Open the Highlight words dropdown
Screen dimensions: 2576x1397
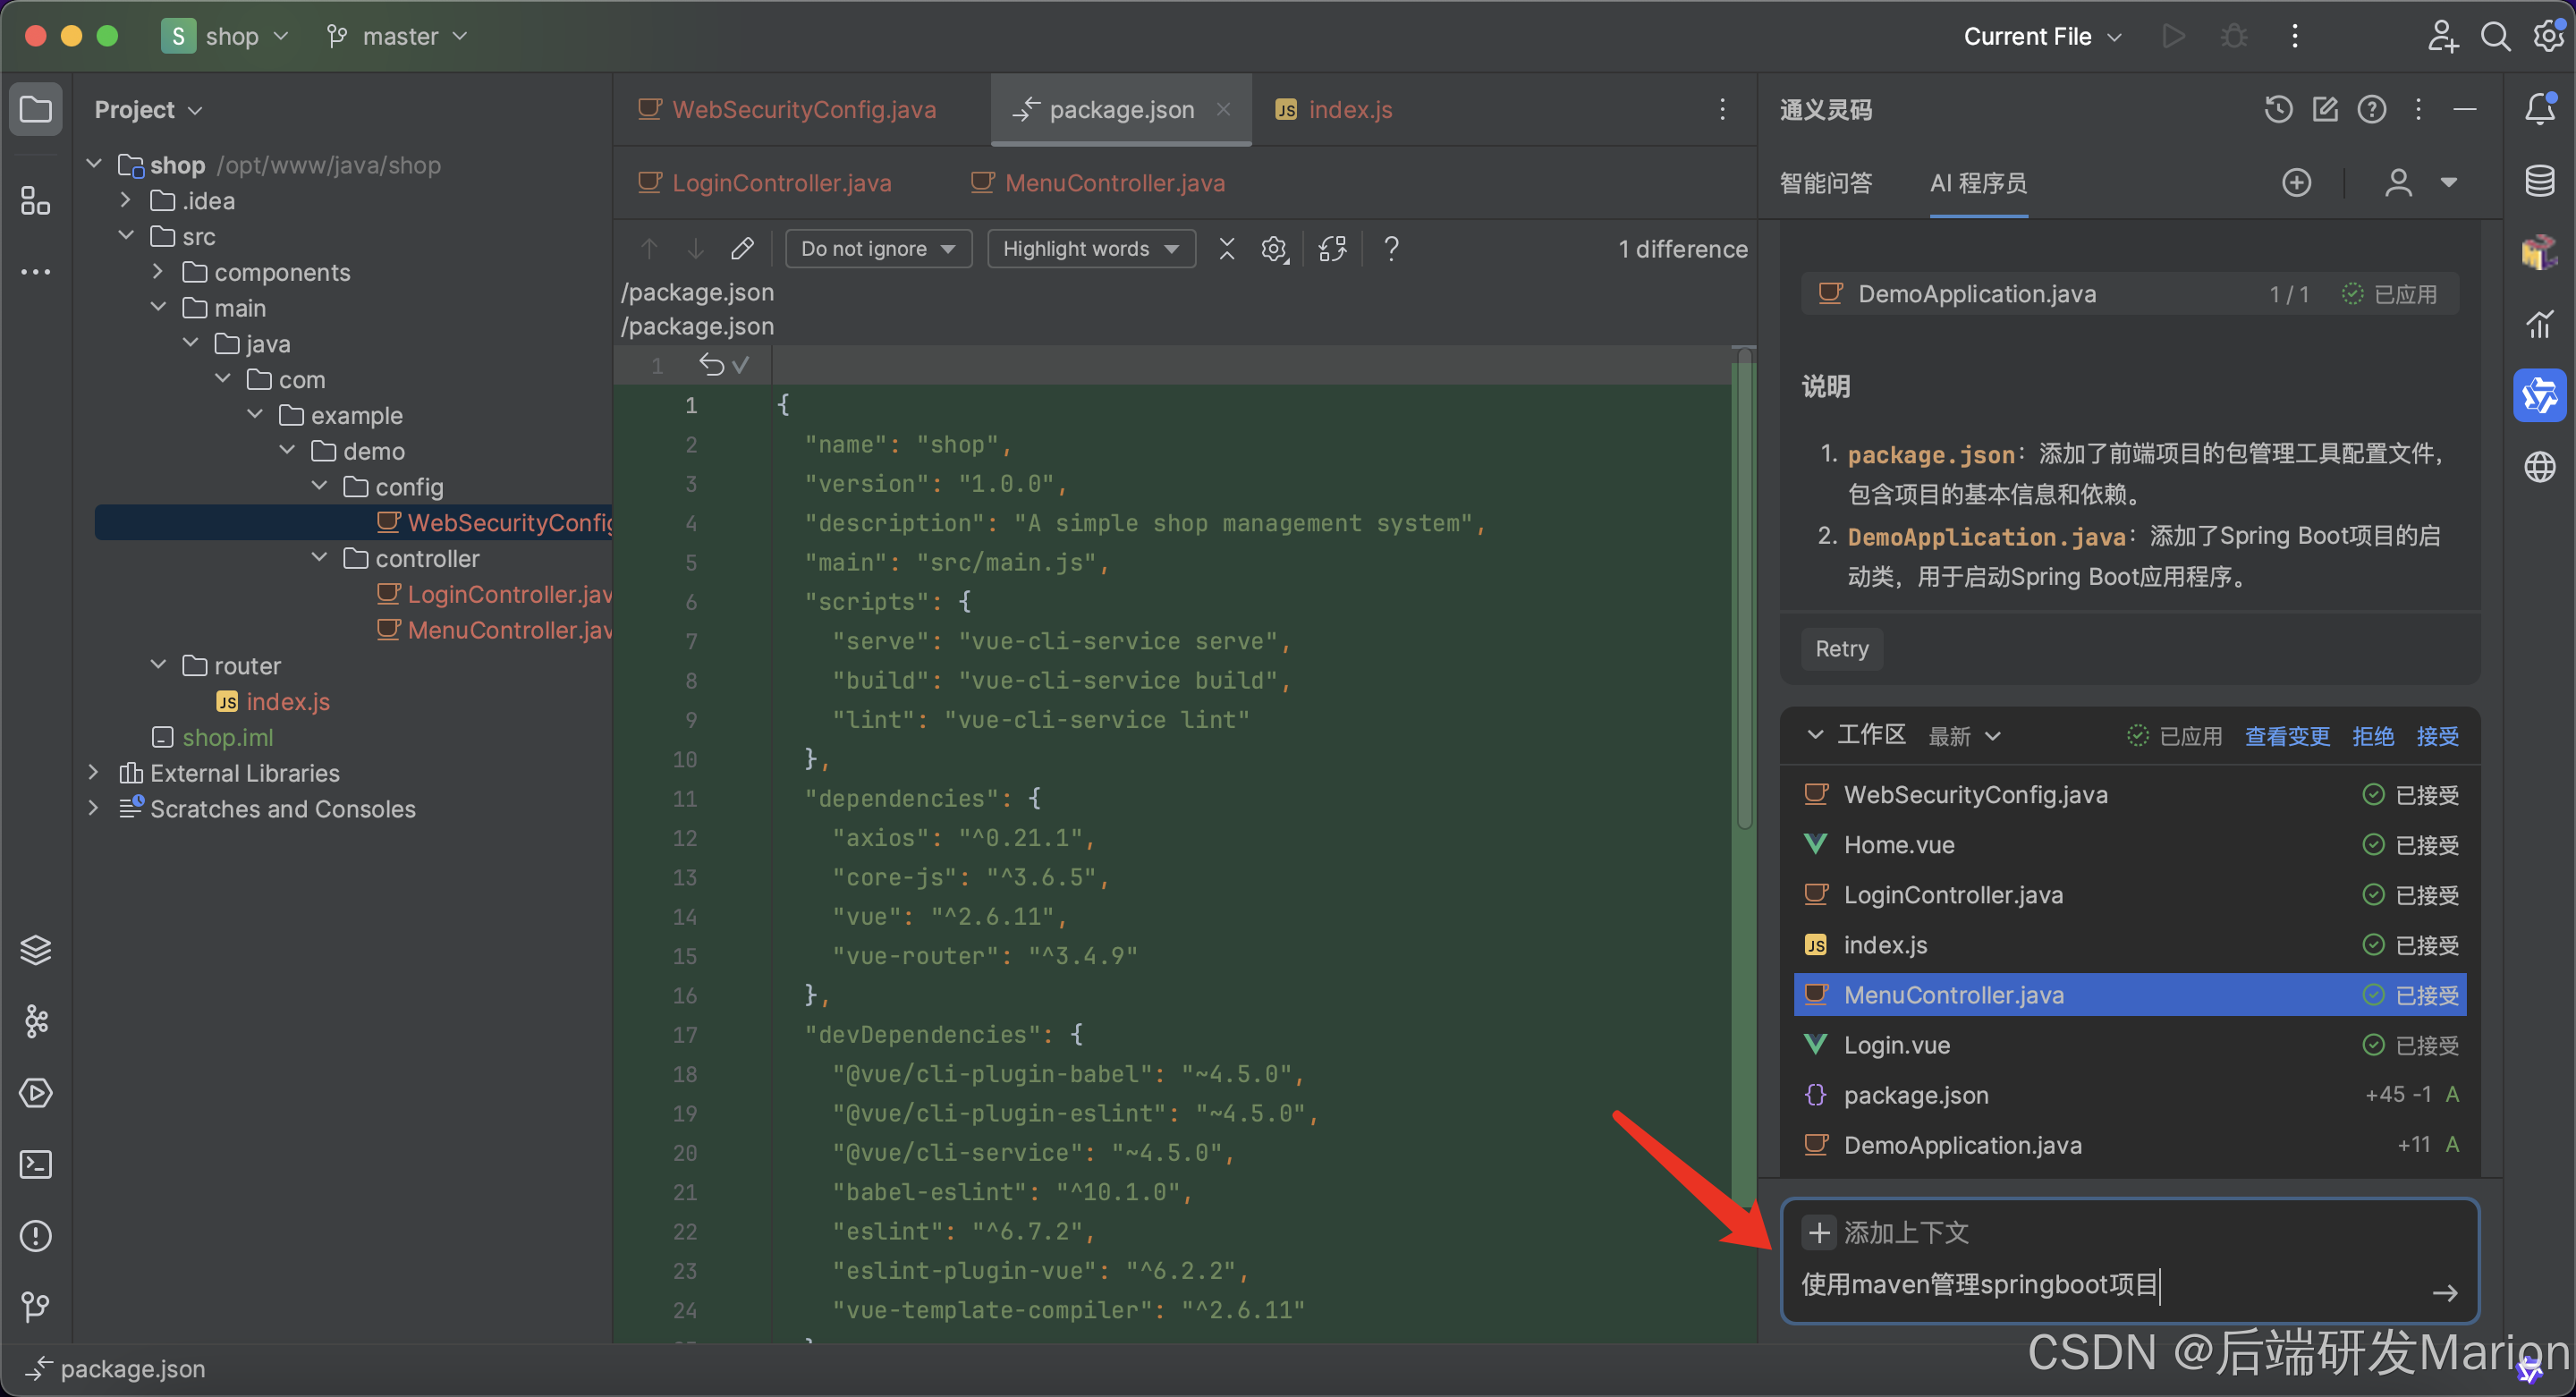pos(1090,248)
